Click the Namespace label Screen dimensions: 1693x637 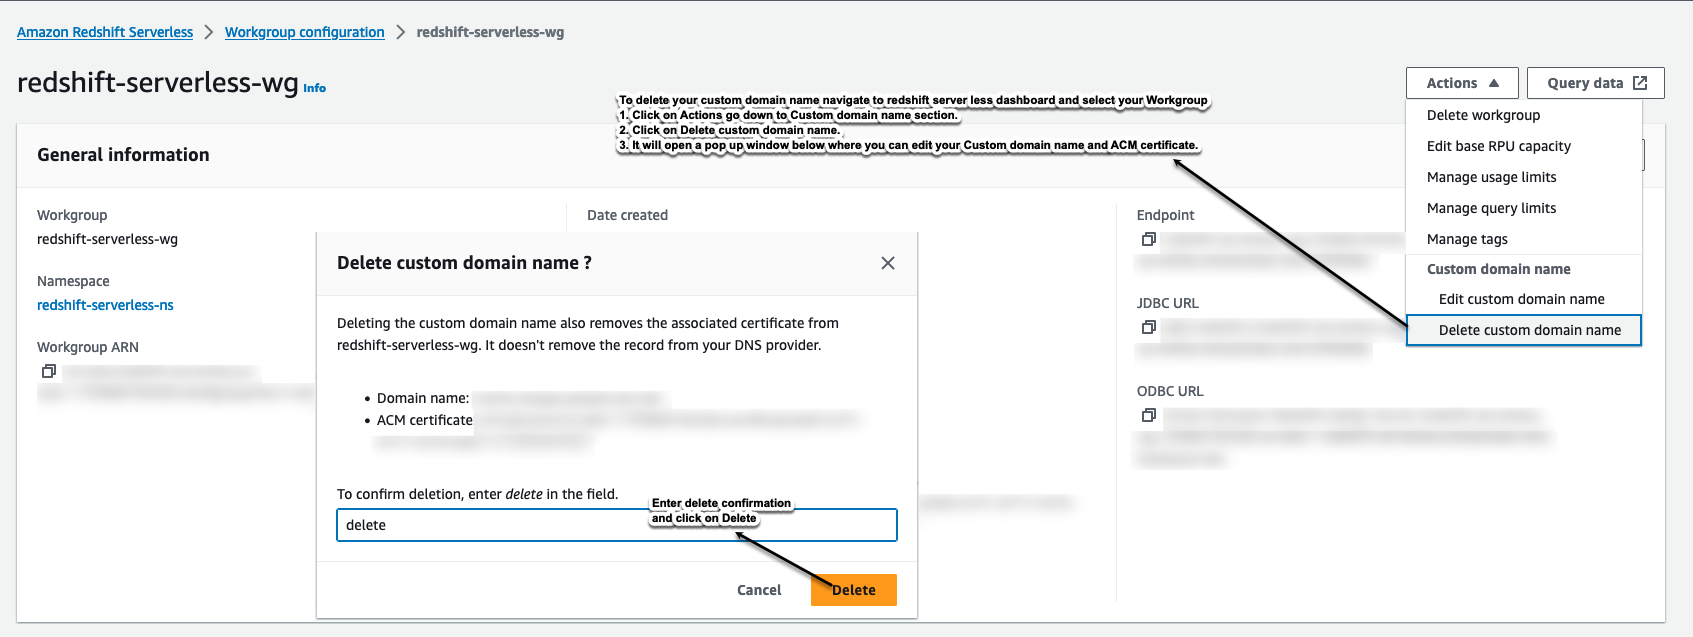click(73, 281)
